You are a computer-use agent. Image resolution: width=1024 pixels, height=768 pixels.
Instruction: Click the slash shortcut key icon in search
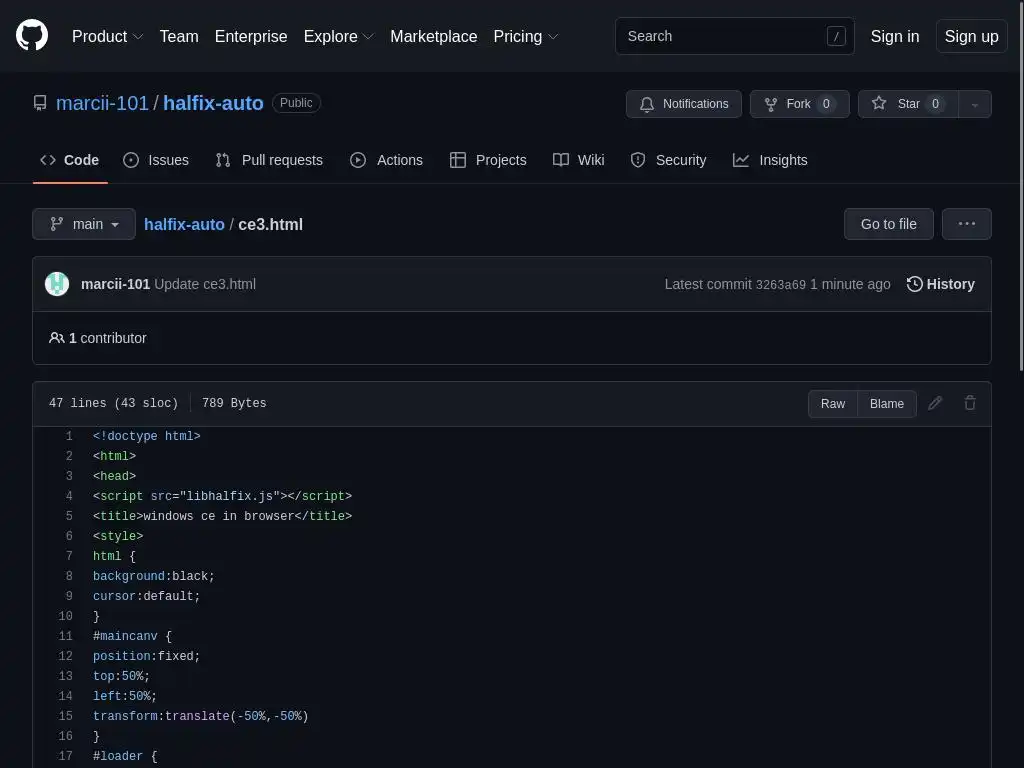click(x=836, y=36)
